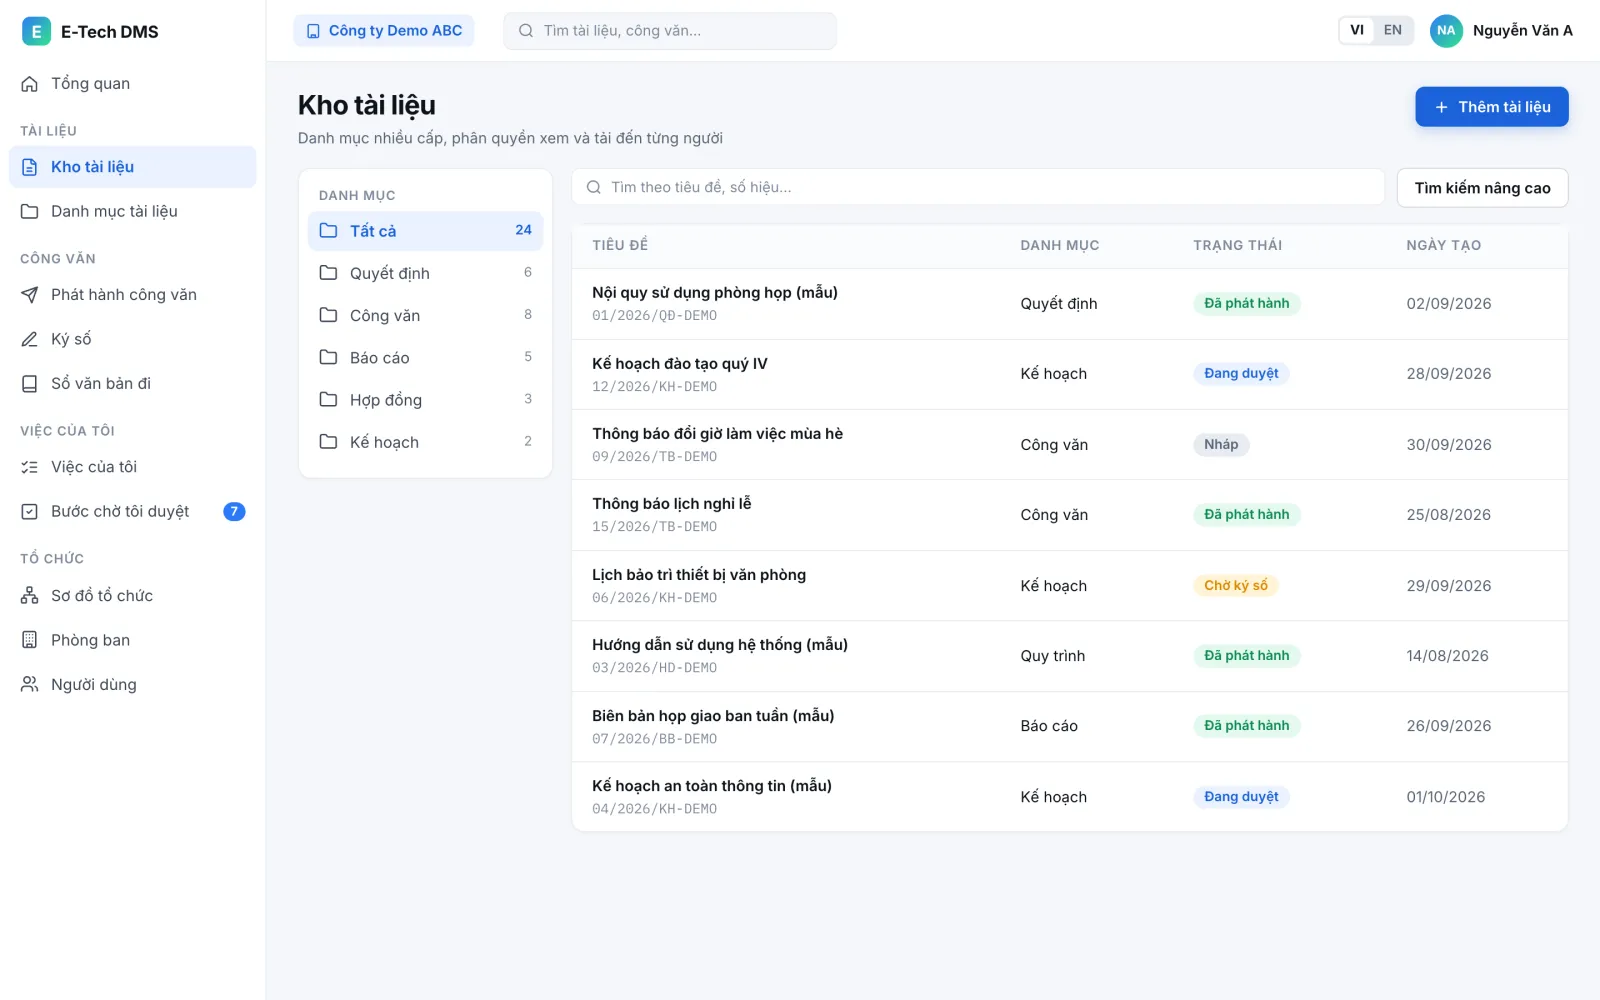Open Người dùng menu item
The image size is (1600, 1000).
pos(133,685)
